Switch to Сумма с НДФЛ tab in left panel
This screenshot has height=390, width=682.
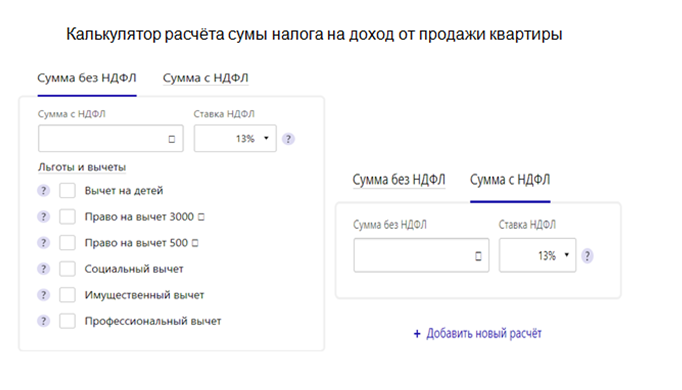click(206, 78)
